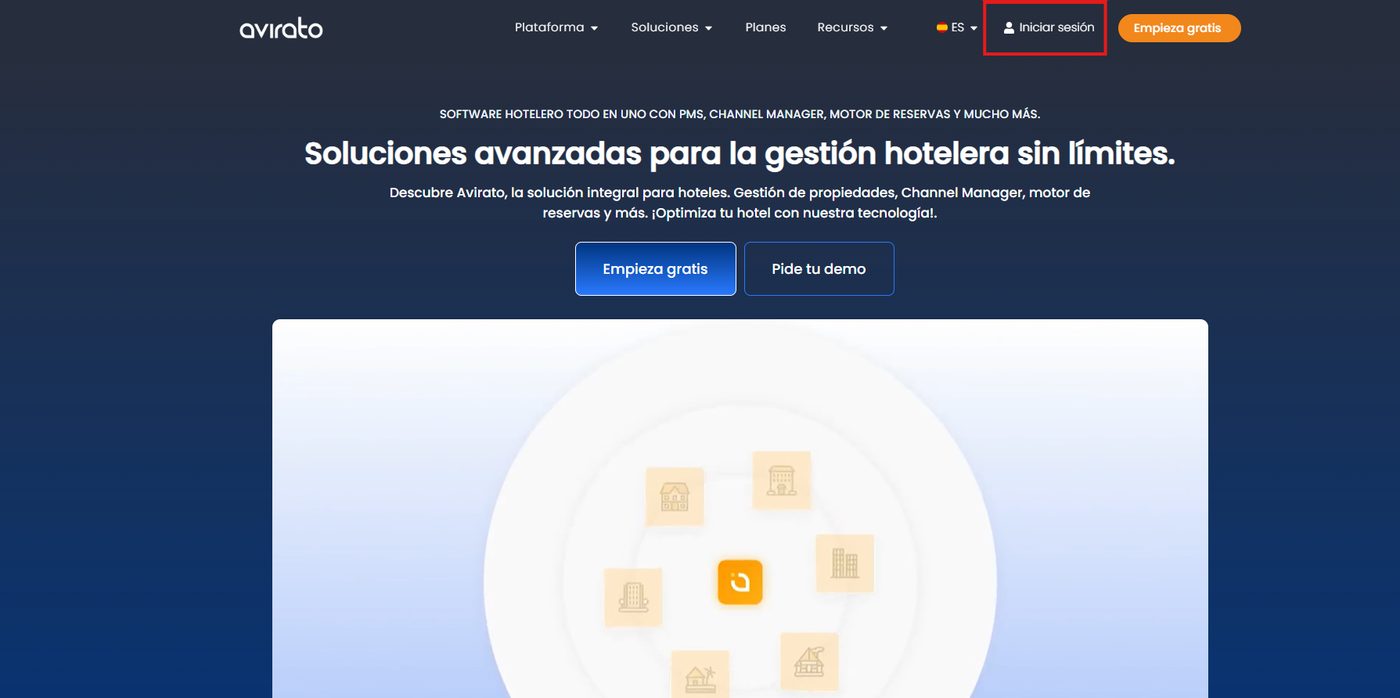Select the cabin with trees icon tile
This screenshot has width=1400, height=698.
[x=809, y=661]
